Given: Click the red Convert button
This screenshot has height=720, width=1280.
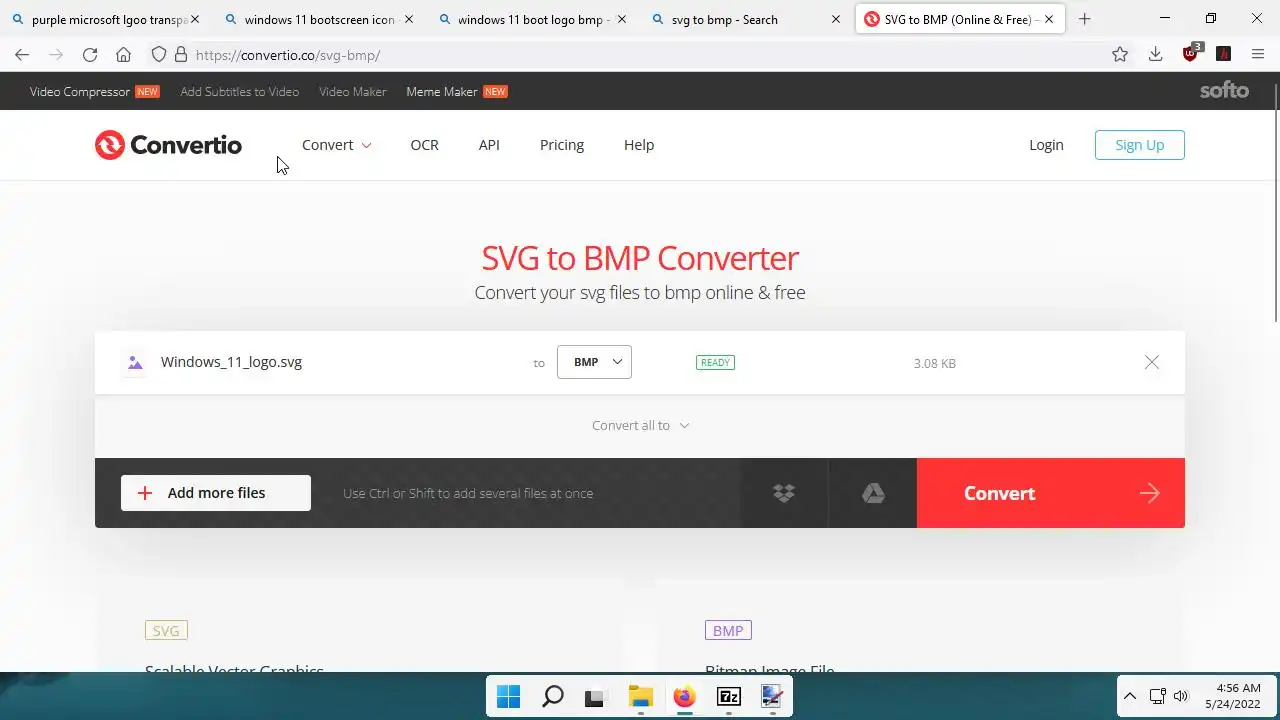Looking at the screenshot, I should point(1051,493).
